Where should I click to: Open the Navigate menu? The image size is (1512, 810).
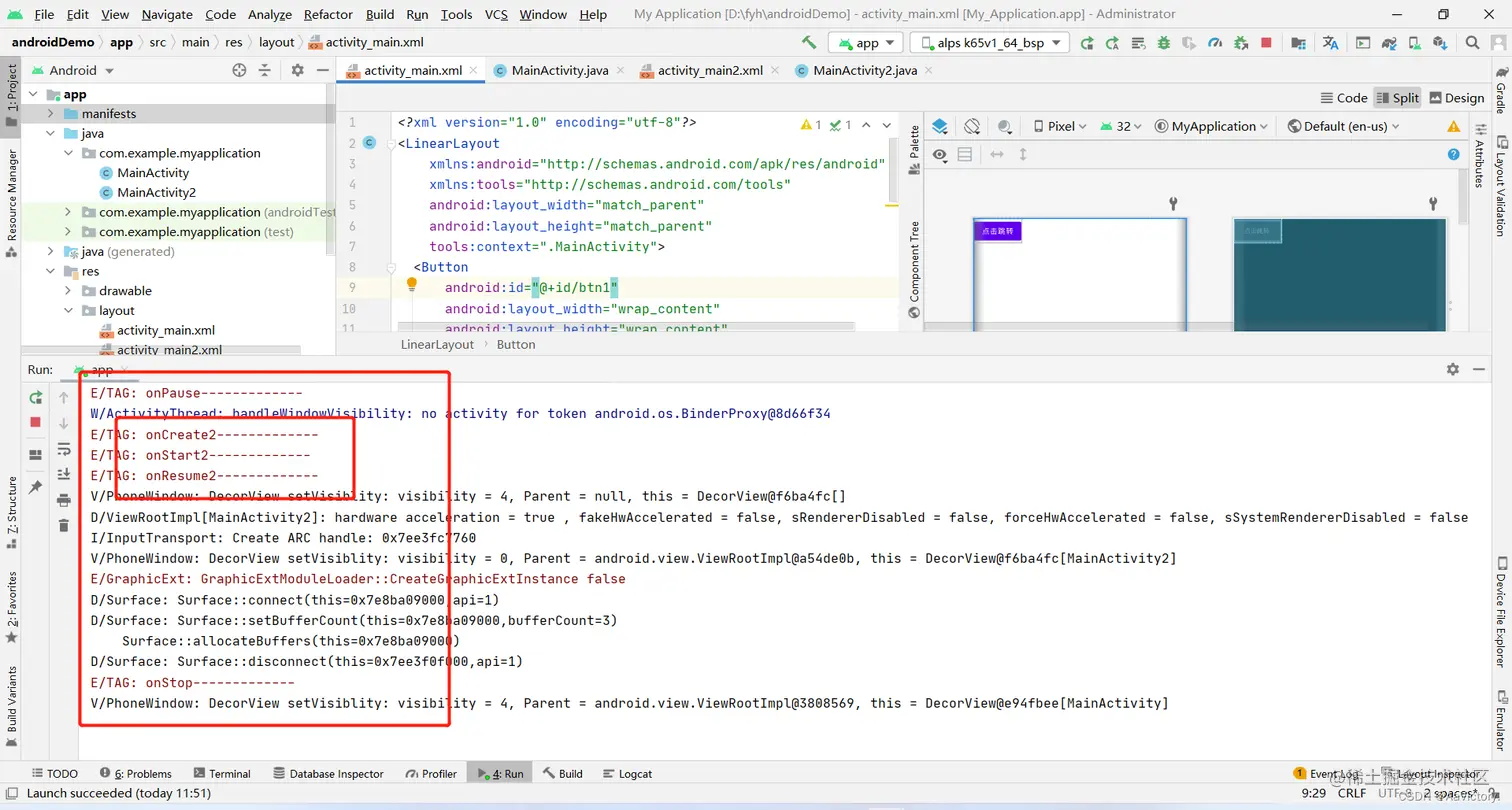[167, 14]
